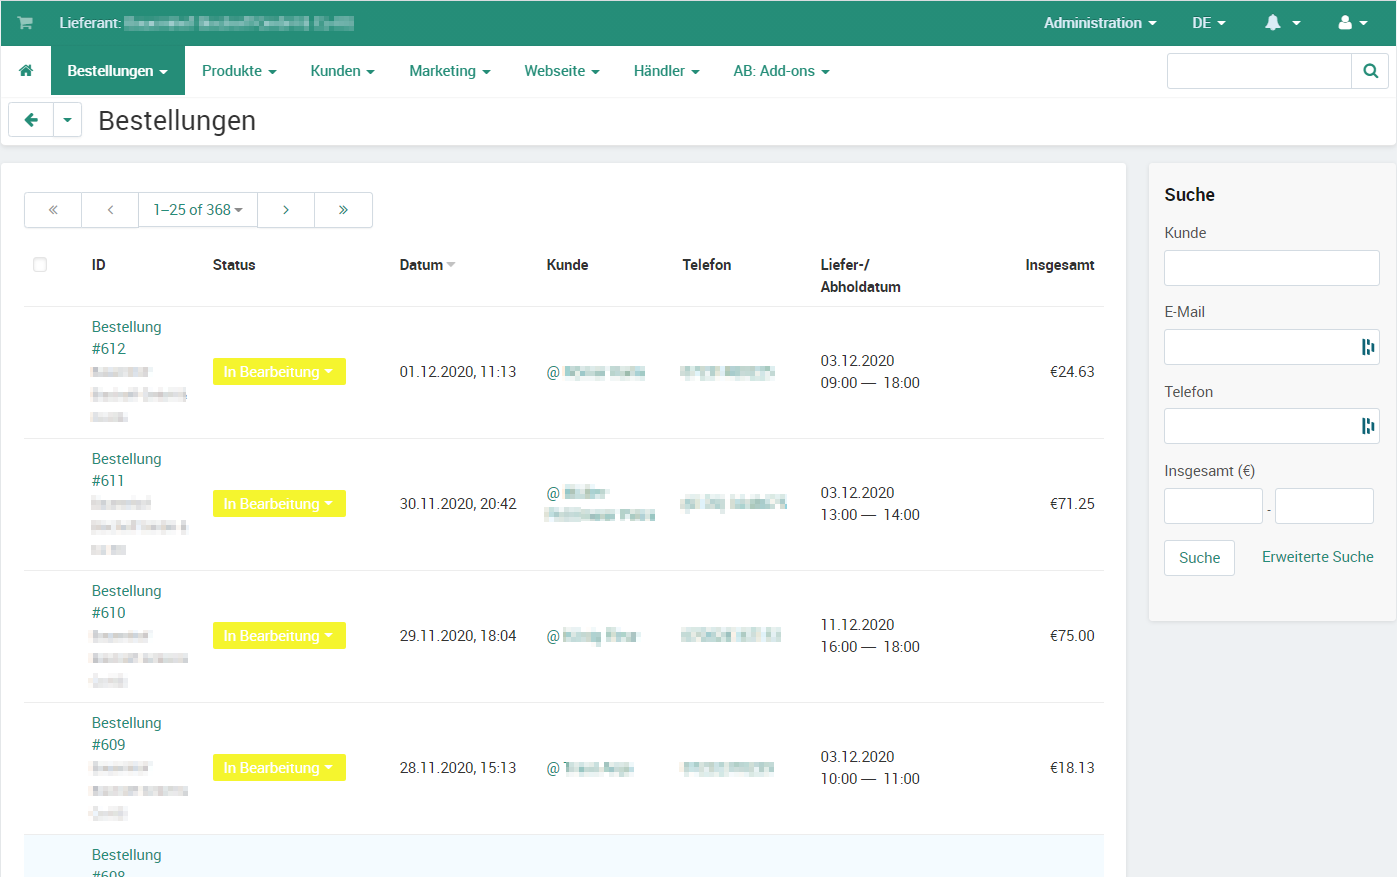
Task: Change status of order #611
Action: coord(279,504)
